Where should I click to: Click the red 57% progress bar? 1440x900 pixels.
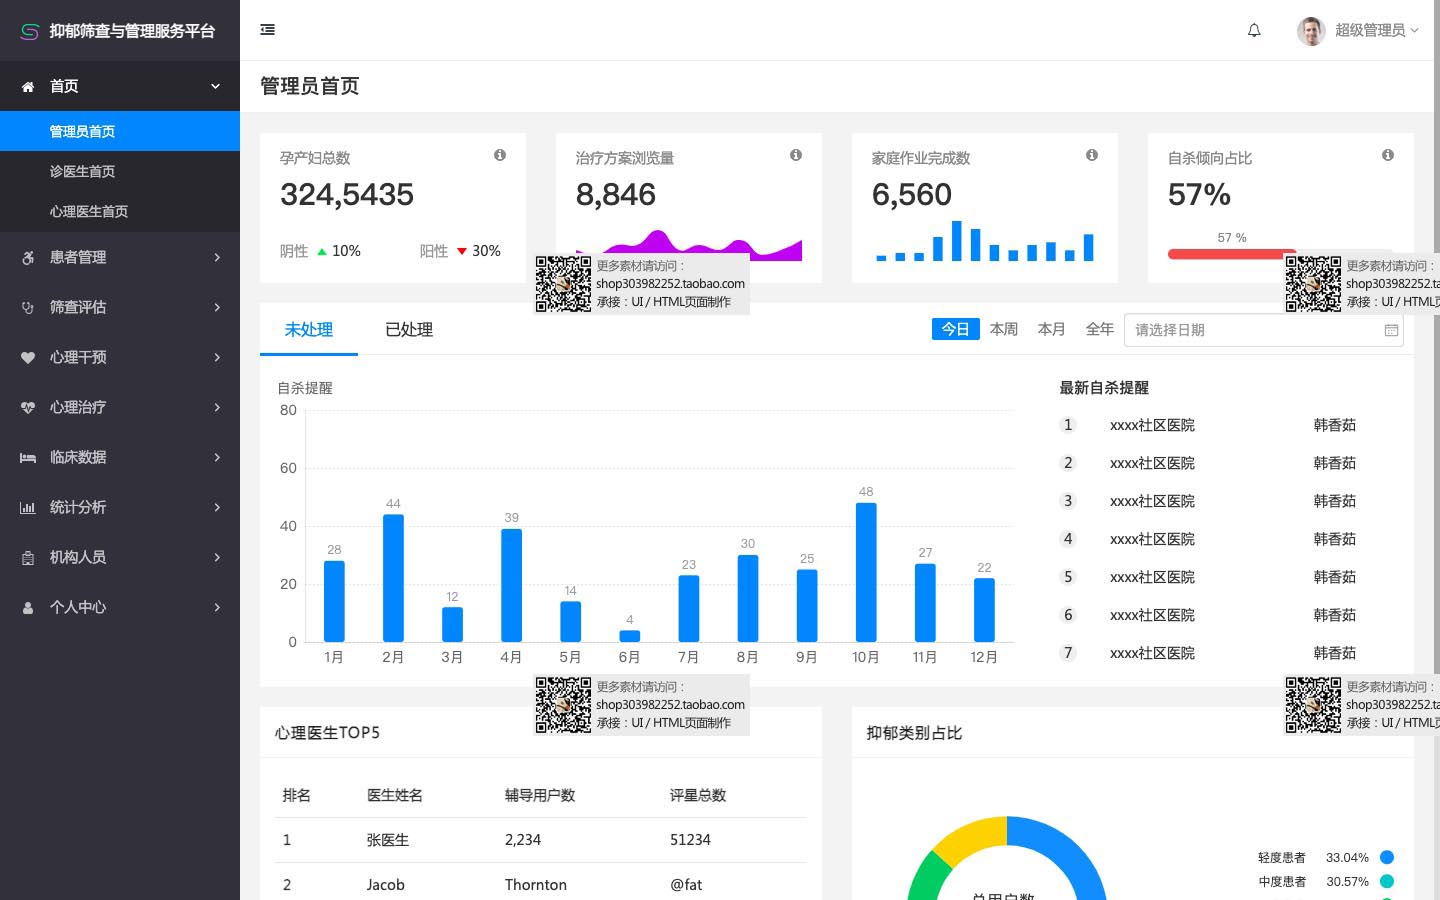(x=1231, y=254)
